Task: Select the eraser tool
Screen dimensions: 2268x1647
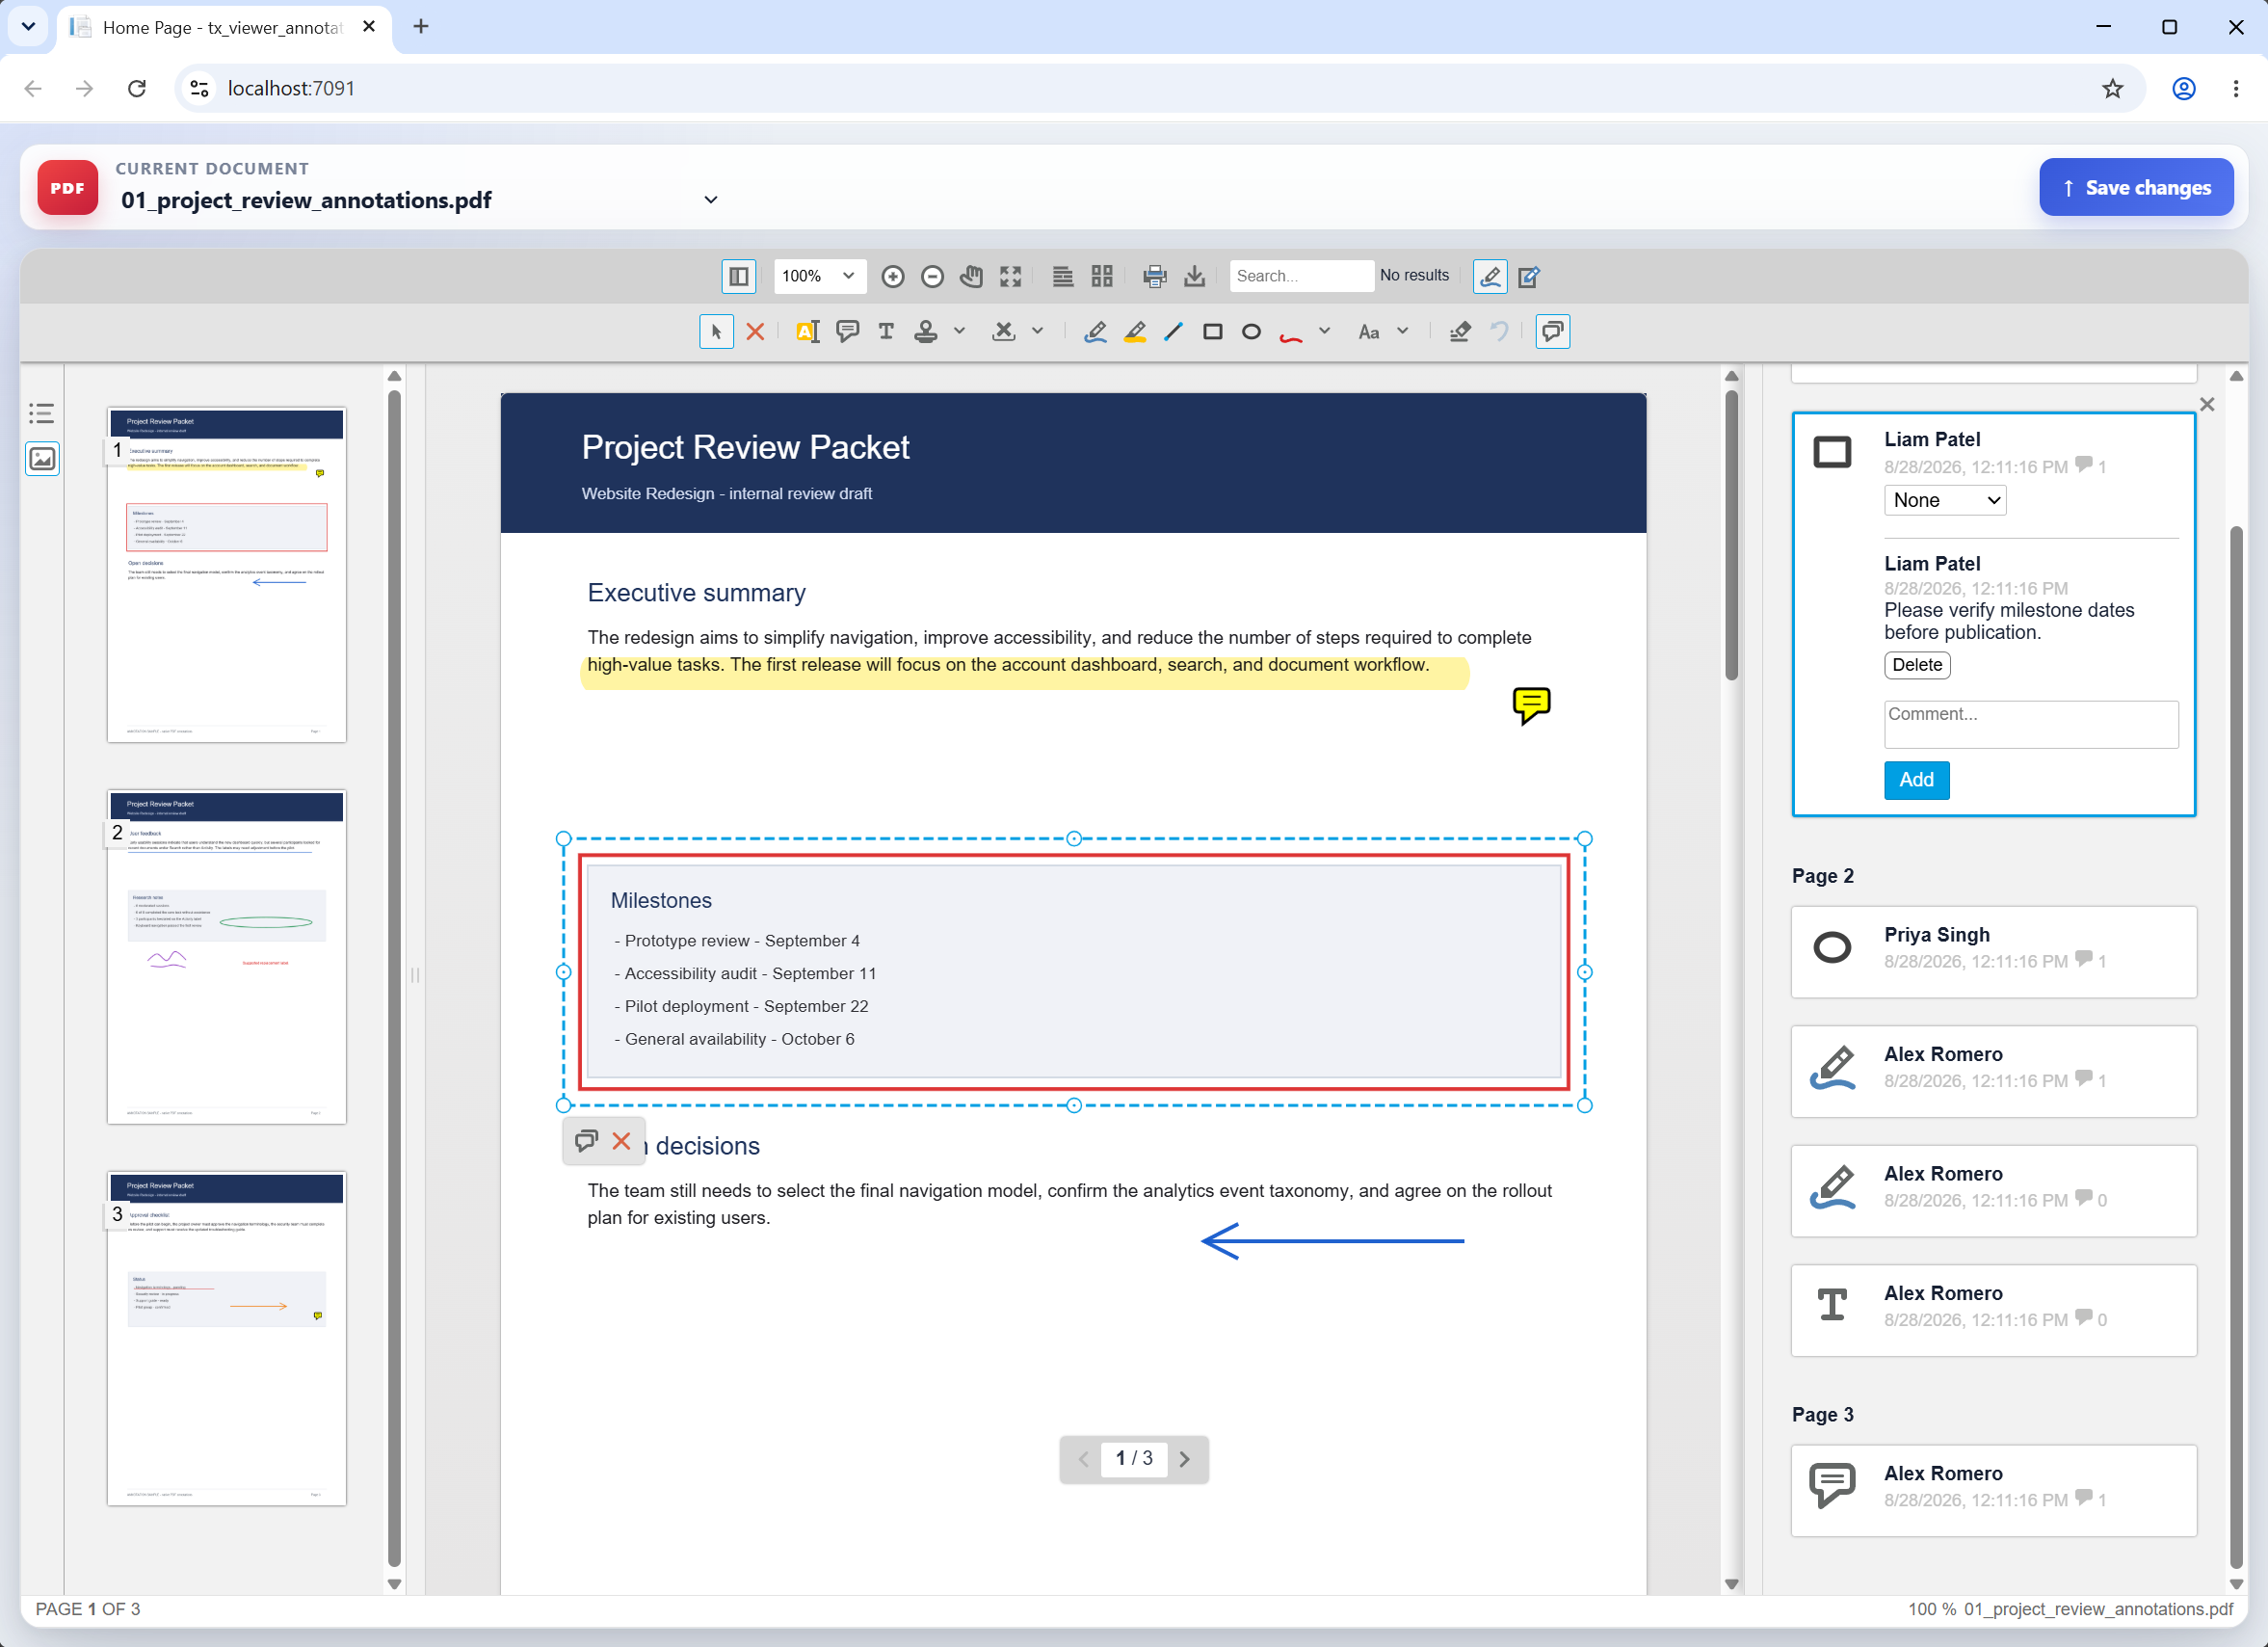Action: click(1459, 331)
